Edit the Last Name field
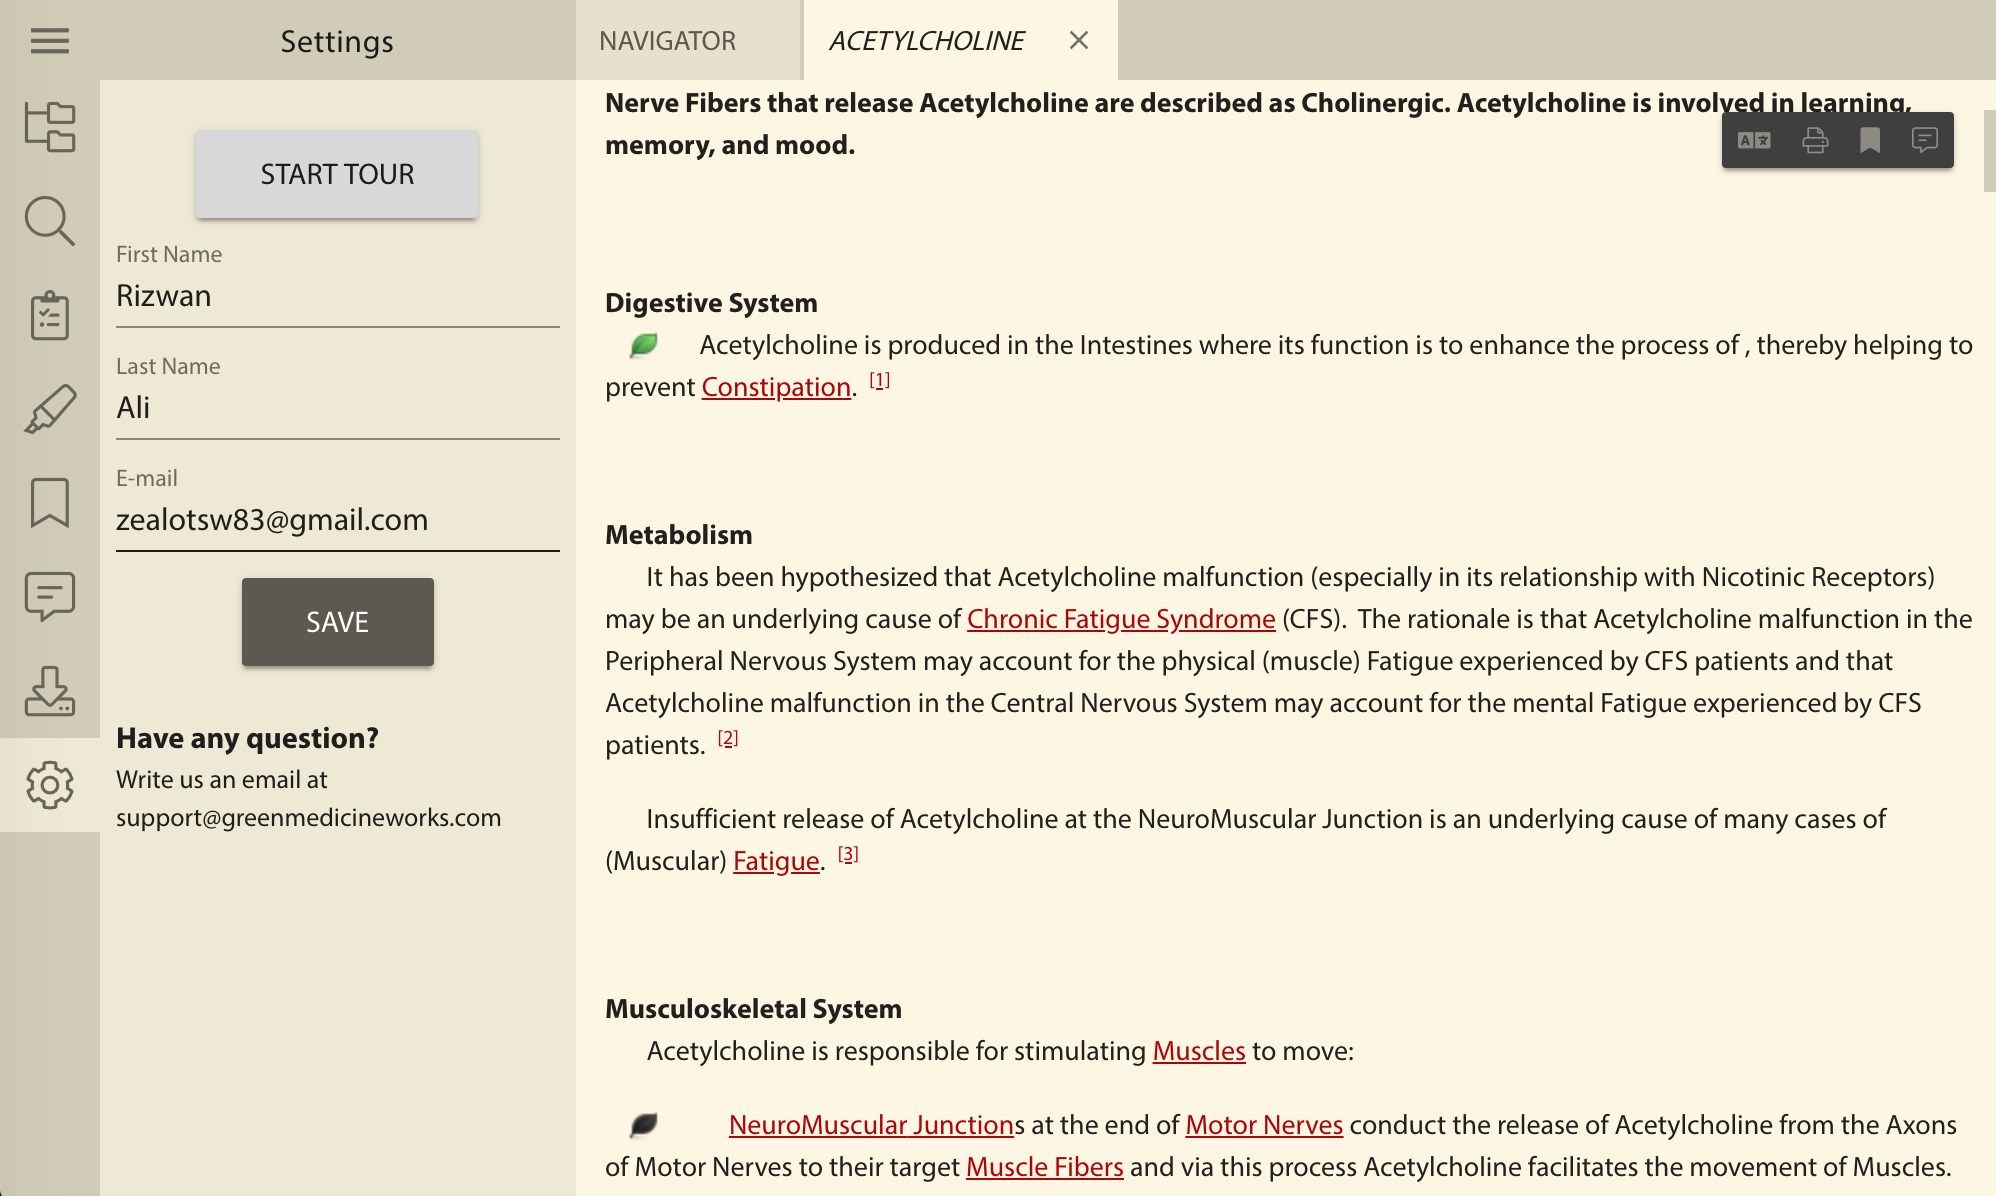Screen dimensions: 1996x1196 point(338,408)
